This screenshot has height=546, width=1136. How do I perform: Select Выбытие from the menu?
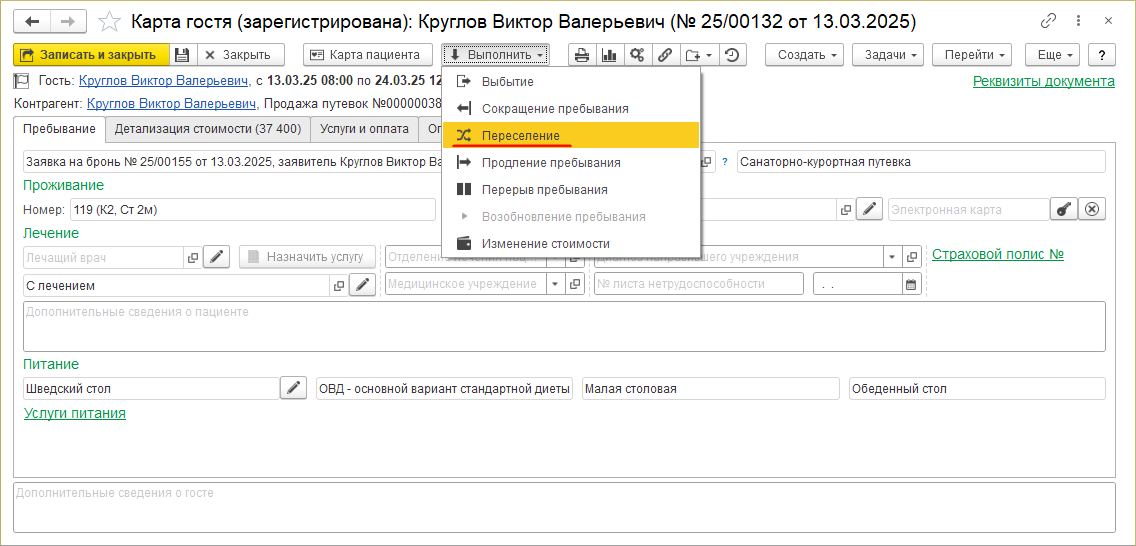(x=571, y=82)
